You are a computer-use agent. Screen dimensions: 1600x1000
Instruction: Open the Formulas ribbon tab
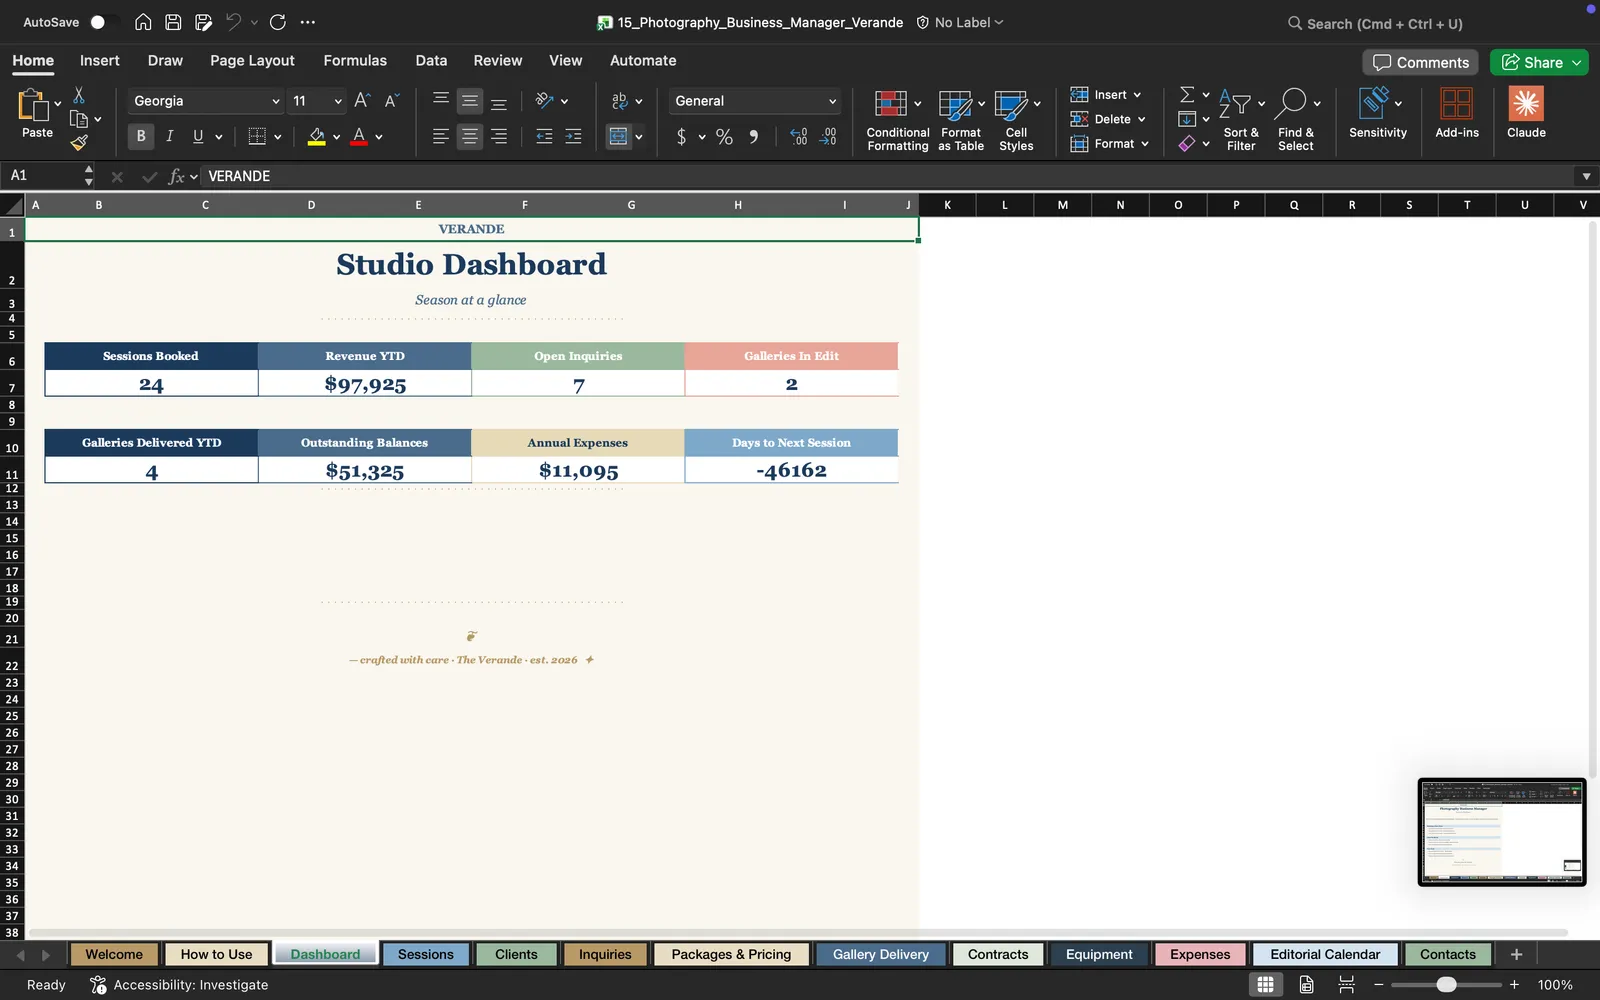pos(355,60)
